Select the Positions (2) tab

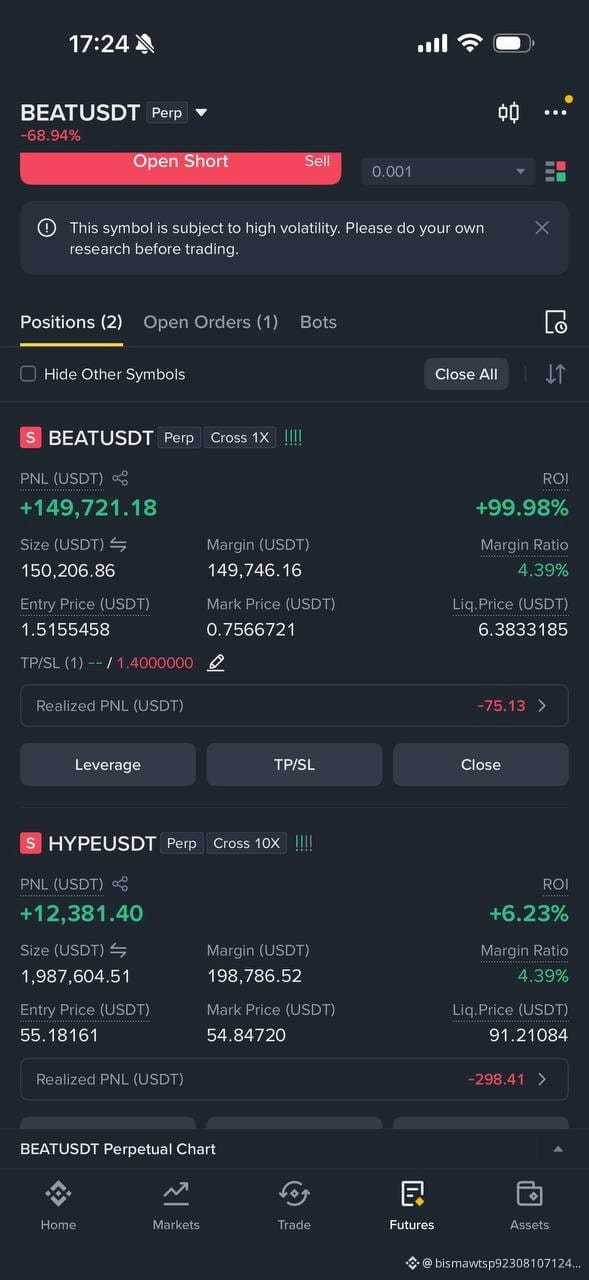71,322
